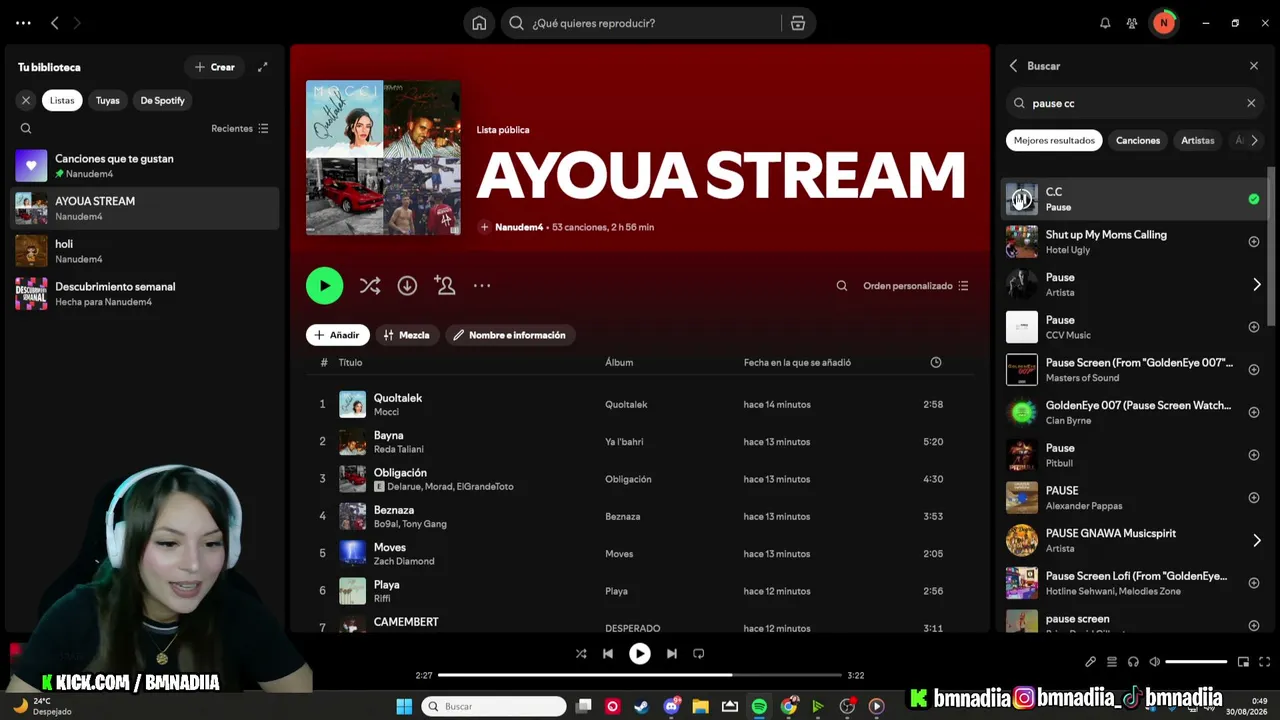Screen dimensions: 1280x720
Task: Expand the Pause artist result chevron
Action: coord(1257,285)
